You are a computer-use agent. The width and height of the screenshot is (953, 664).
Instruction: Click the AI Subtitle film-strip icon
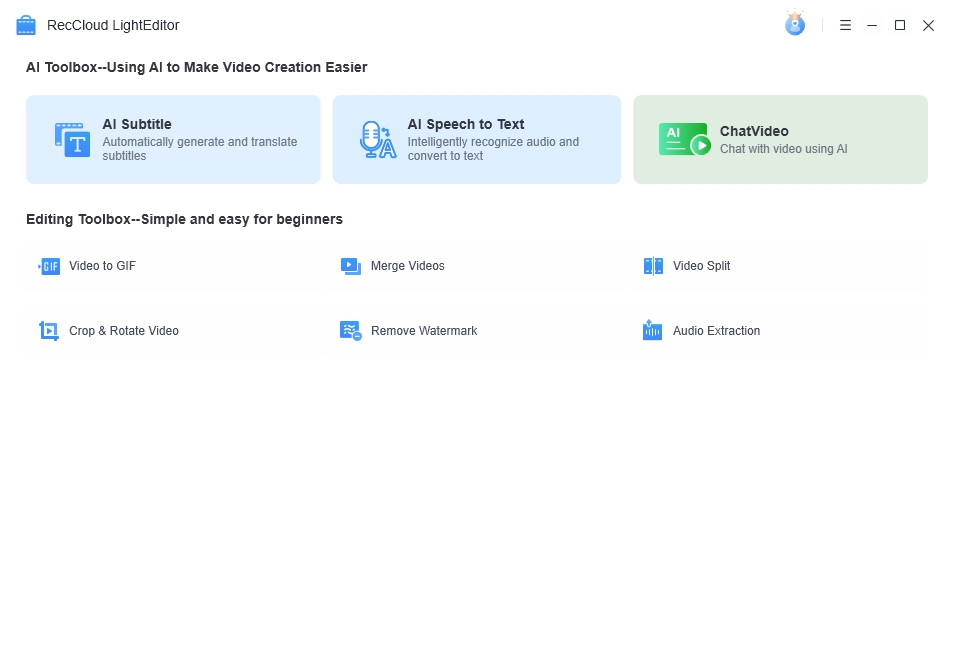[72, 139]
